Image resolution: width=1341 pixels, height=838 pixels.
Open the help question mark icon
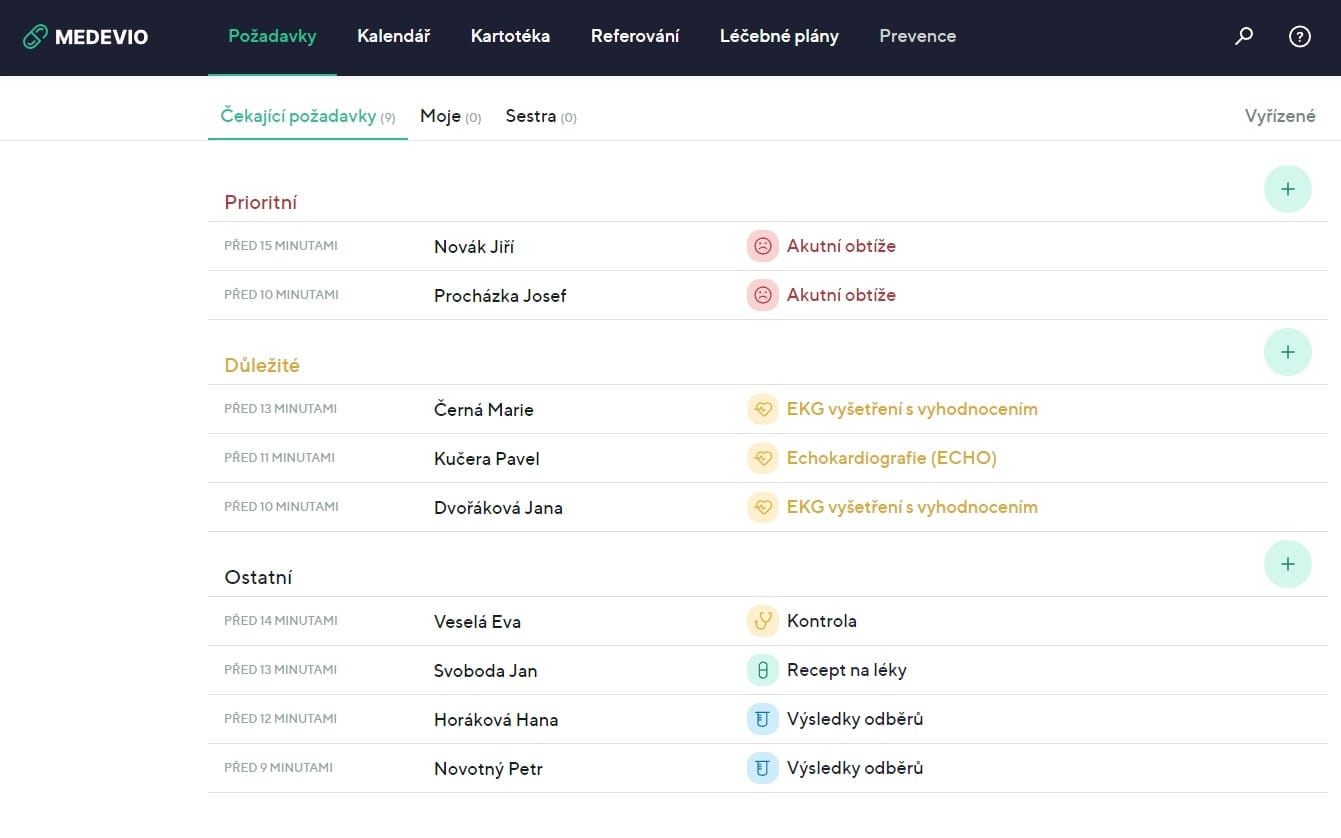click(1299, 37)
